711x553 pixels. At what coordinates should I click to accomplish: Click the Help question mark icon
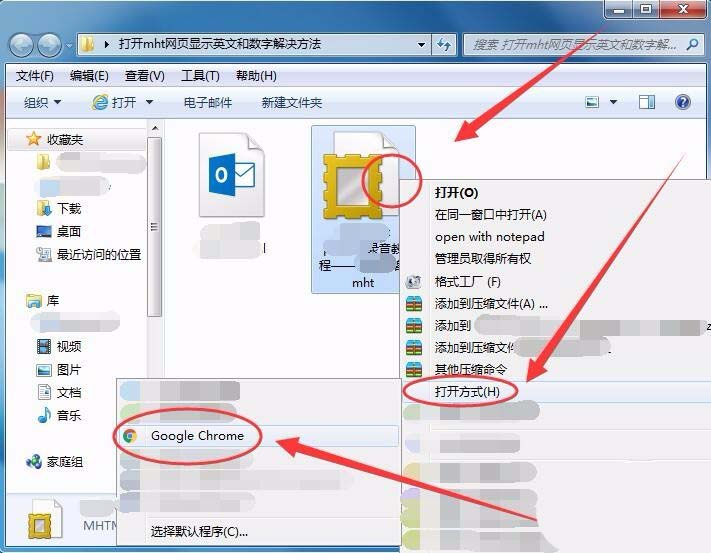tap(683, 102)
